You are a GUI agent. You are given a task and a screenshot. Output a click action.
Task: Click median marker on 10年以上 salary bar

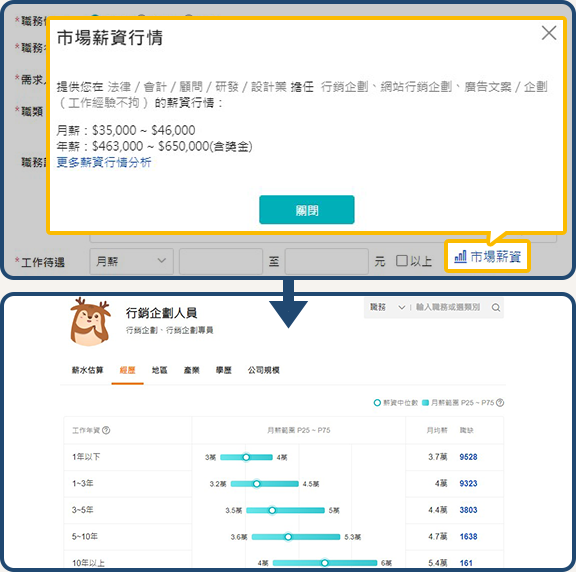(x=325, y=563)
